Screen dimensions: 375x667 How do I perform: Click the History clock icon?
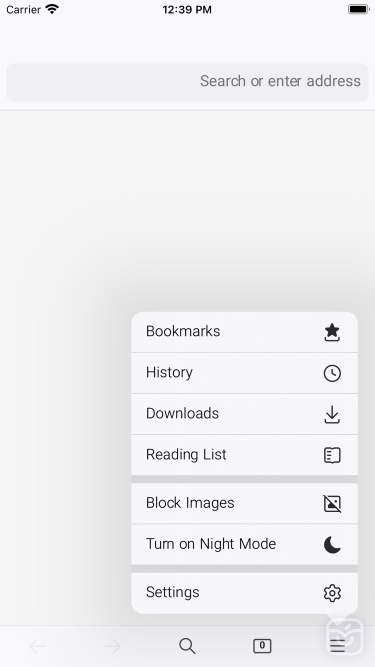click(332, 373)
